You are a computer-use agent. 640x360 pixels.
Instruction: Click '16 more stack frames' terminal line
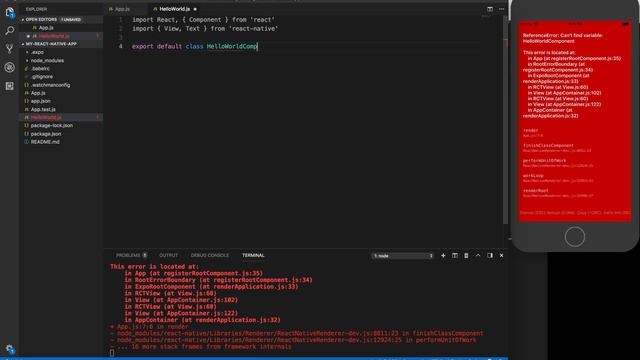click(201, 347)
